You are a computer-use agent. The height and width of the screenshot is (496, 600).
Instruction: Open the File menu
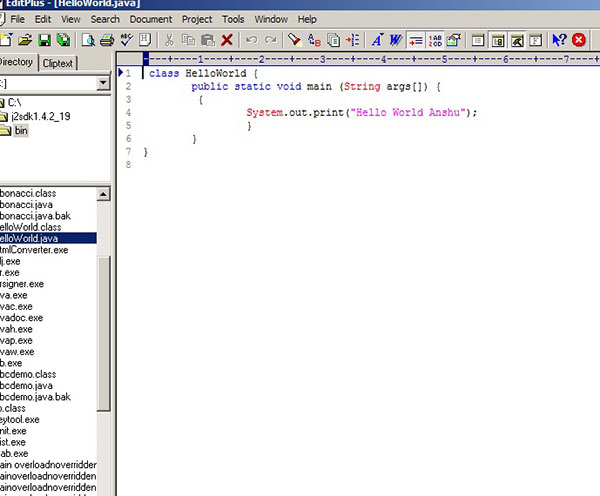coord(18,19)
